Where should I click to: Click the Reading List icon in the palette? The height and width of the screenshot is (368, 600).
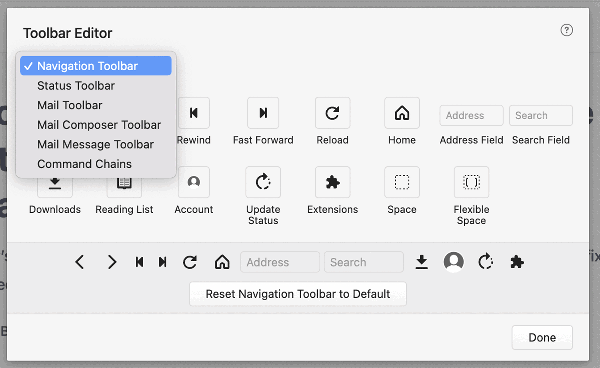point(124,187)
